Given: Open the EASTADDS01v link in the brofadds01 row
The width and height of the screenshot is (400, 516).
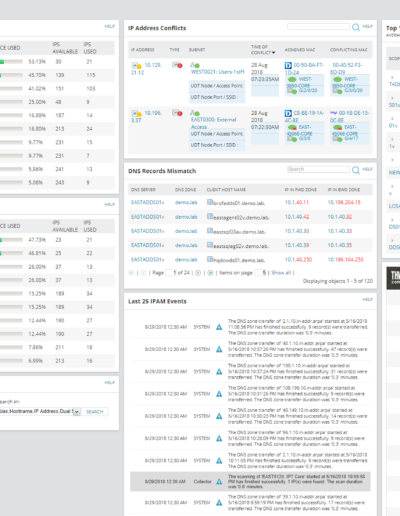Looking at the screenshot, I should click(x=148, y=202).
